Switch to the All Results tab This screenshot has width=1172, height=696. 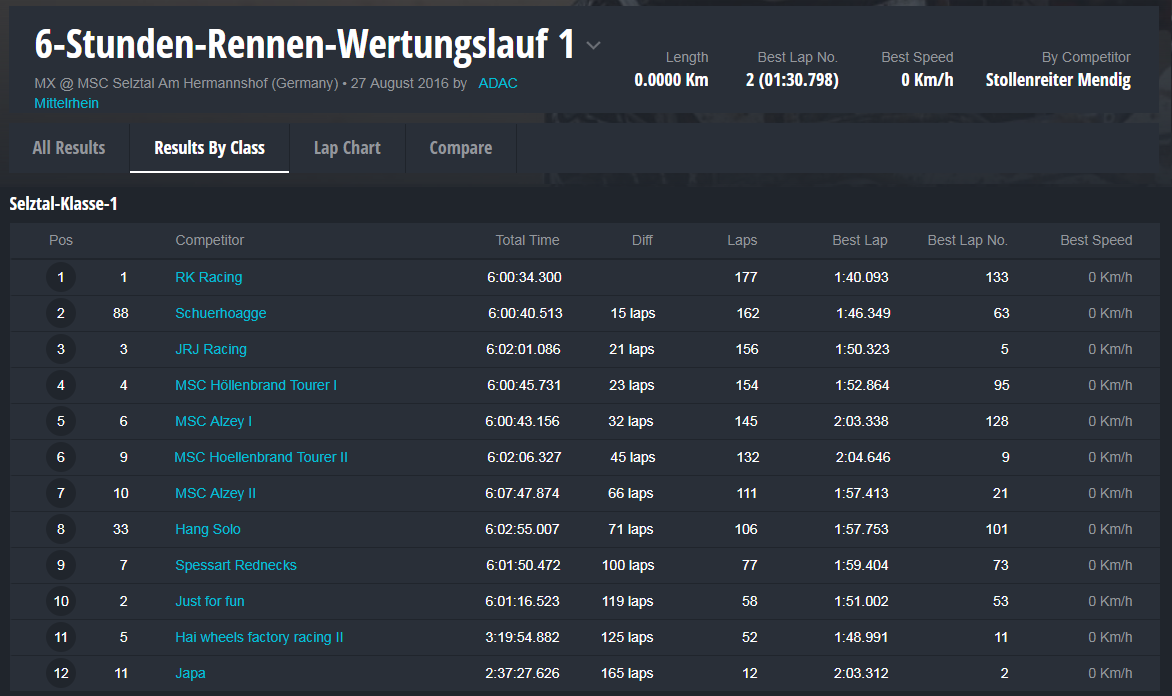(x=69, y=148)
